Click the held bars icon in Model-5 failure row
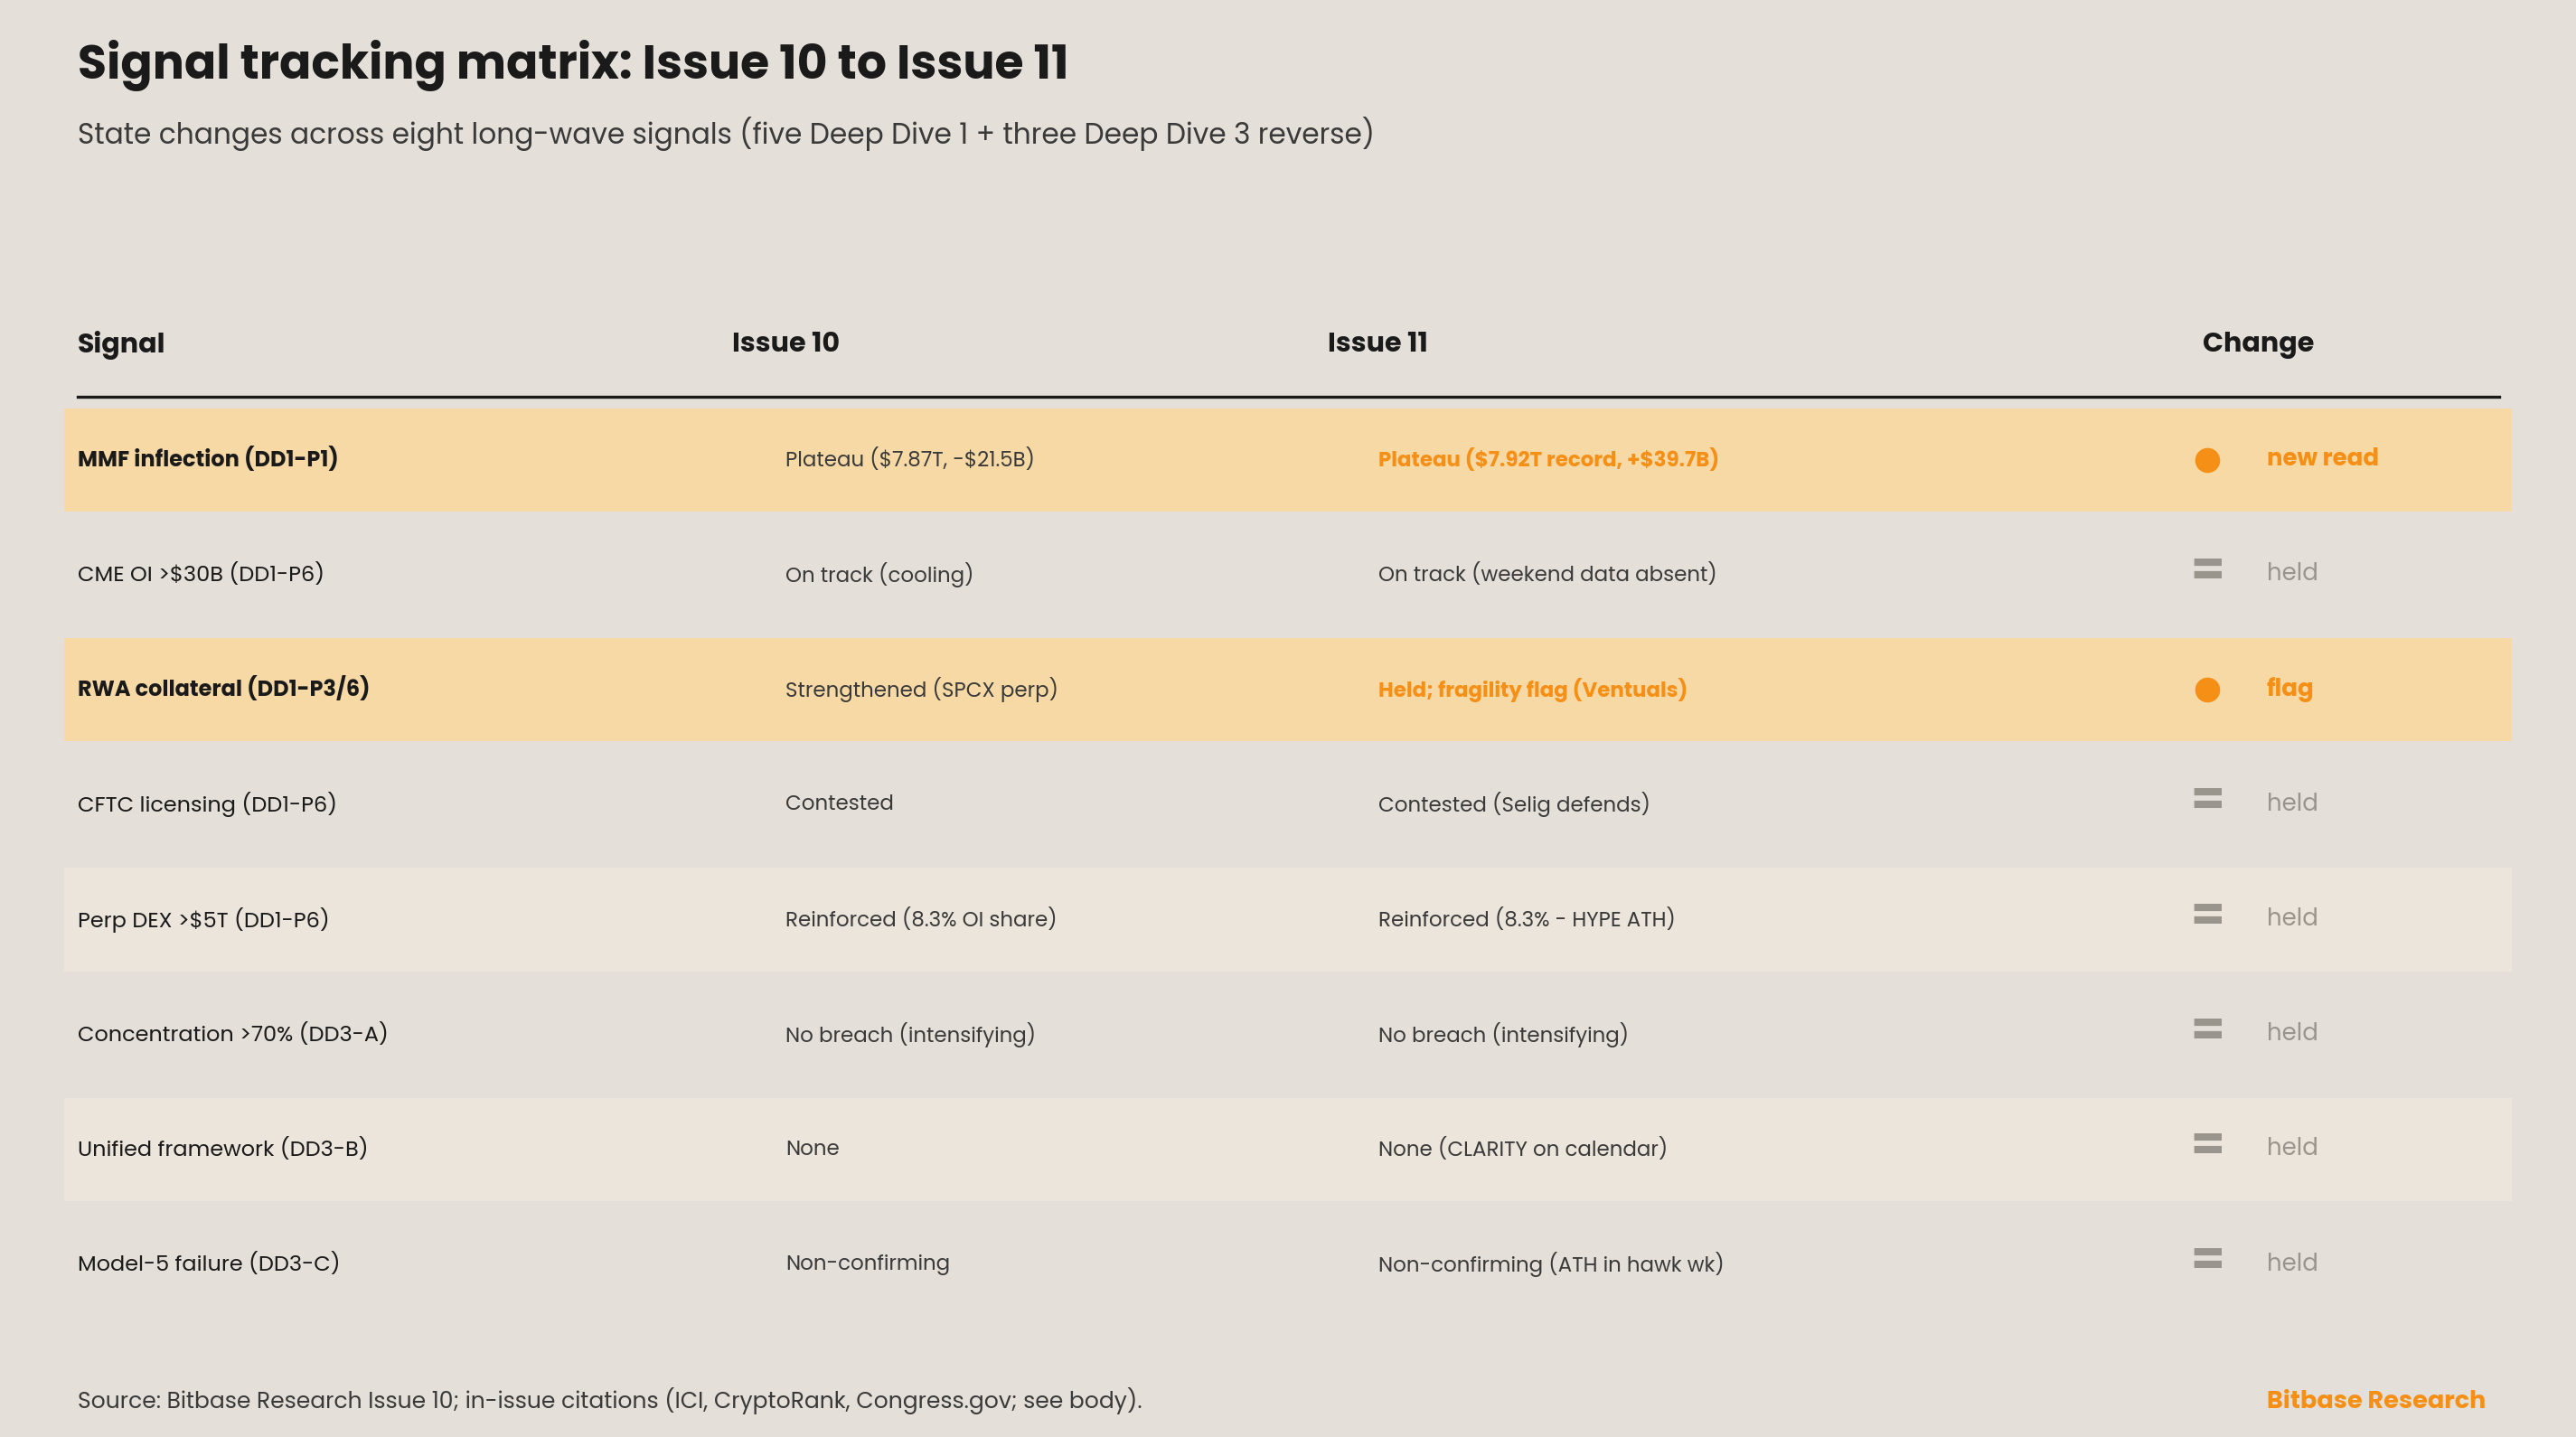Viewport: 2576px width, 1437px height. click(x=2207, y=1259)
